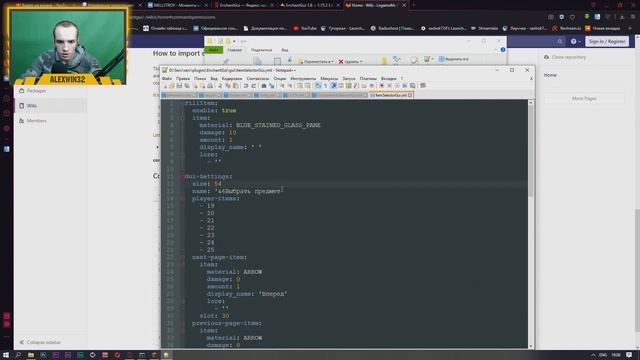Image resolution: width=640 pixels, height=360 pixels.
Task: Open the Синтаксисы menu in Notepad++
Action: point(258,78)
